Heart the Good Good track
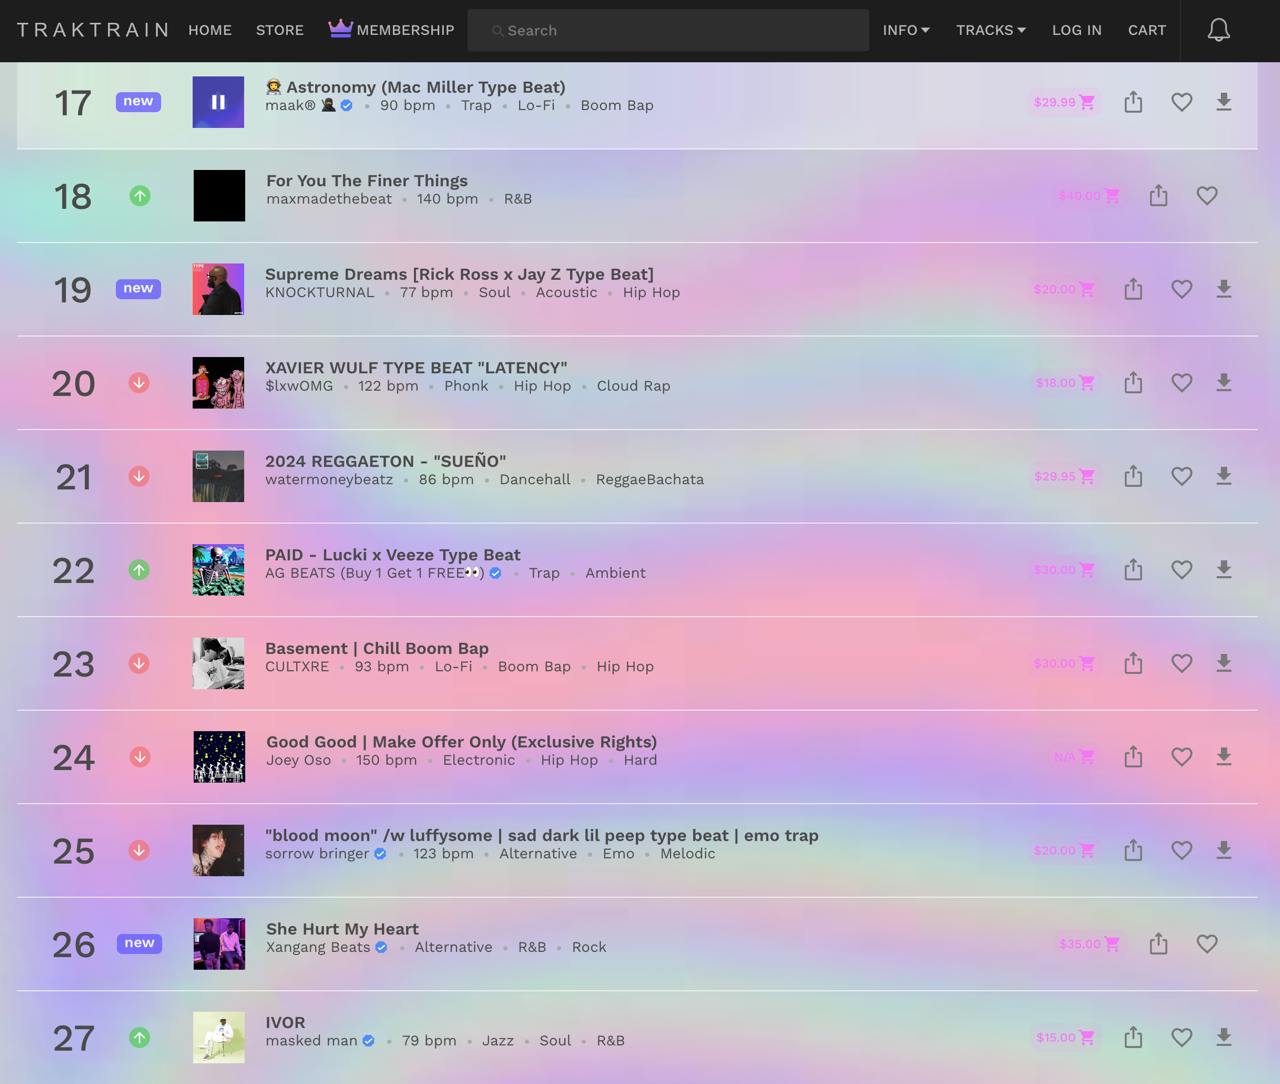Screen dimensions: 1280x1084 click(x=1181, y=757)
